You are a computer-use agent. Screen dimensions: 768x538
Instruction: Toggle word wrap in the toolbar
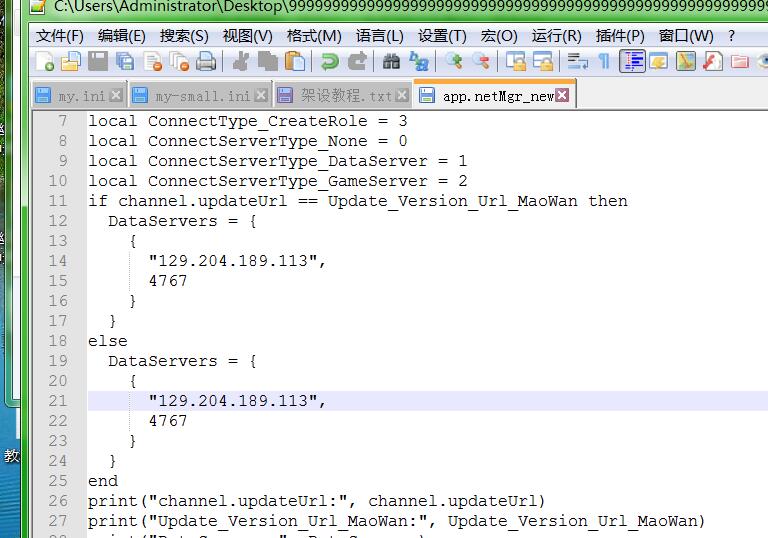point(577,62)
